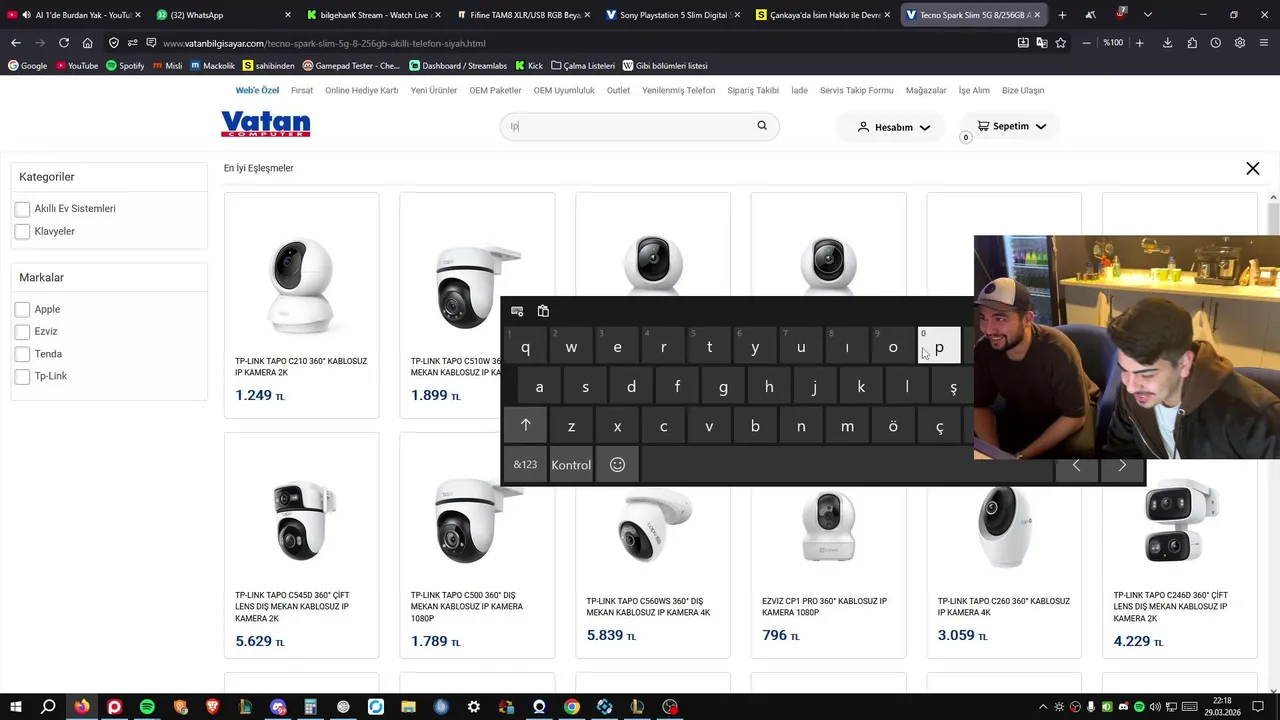Check the Ezviz brand filter
Screen dimensions: 1280x720
[22, 331]
